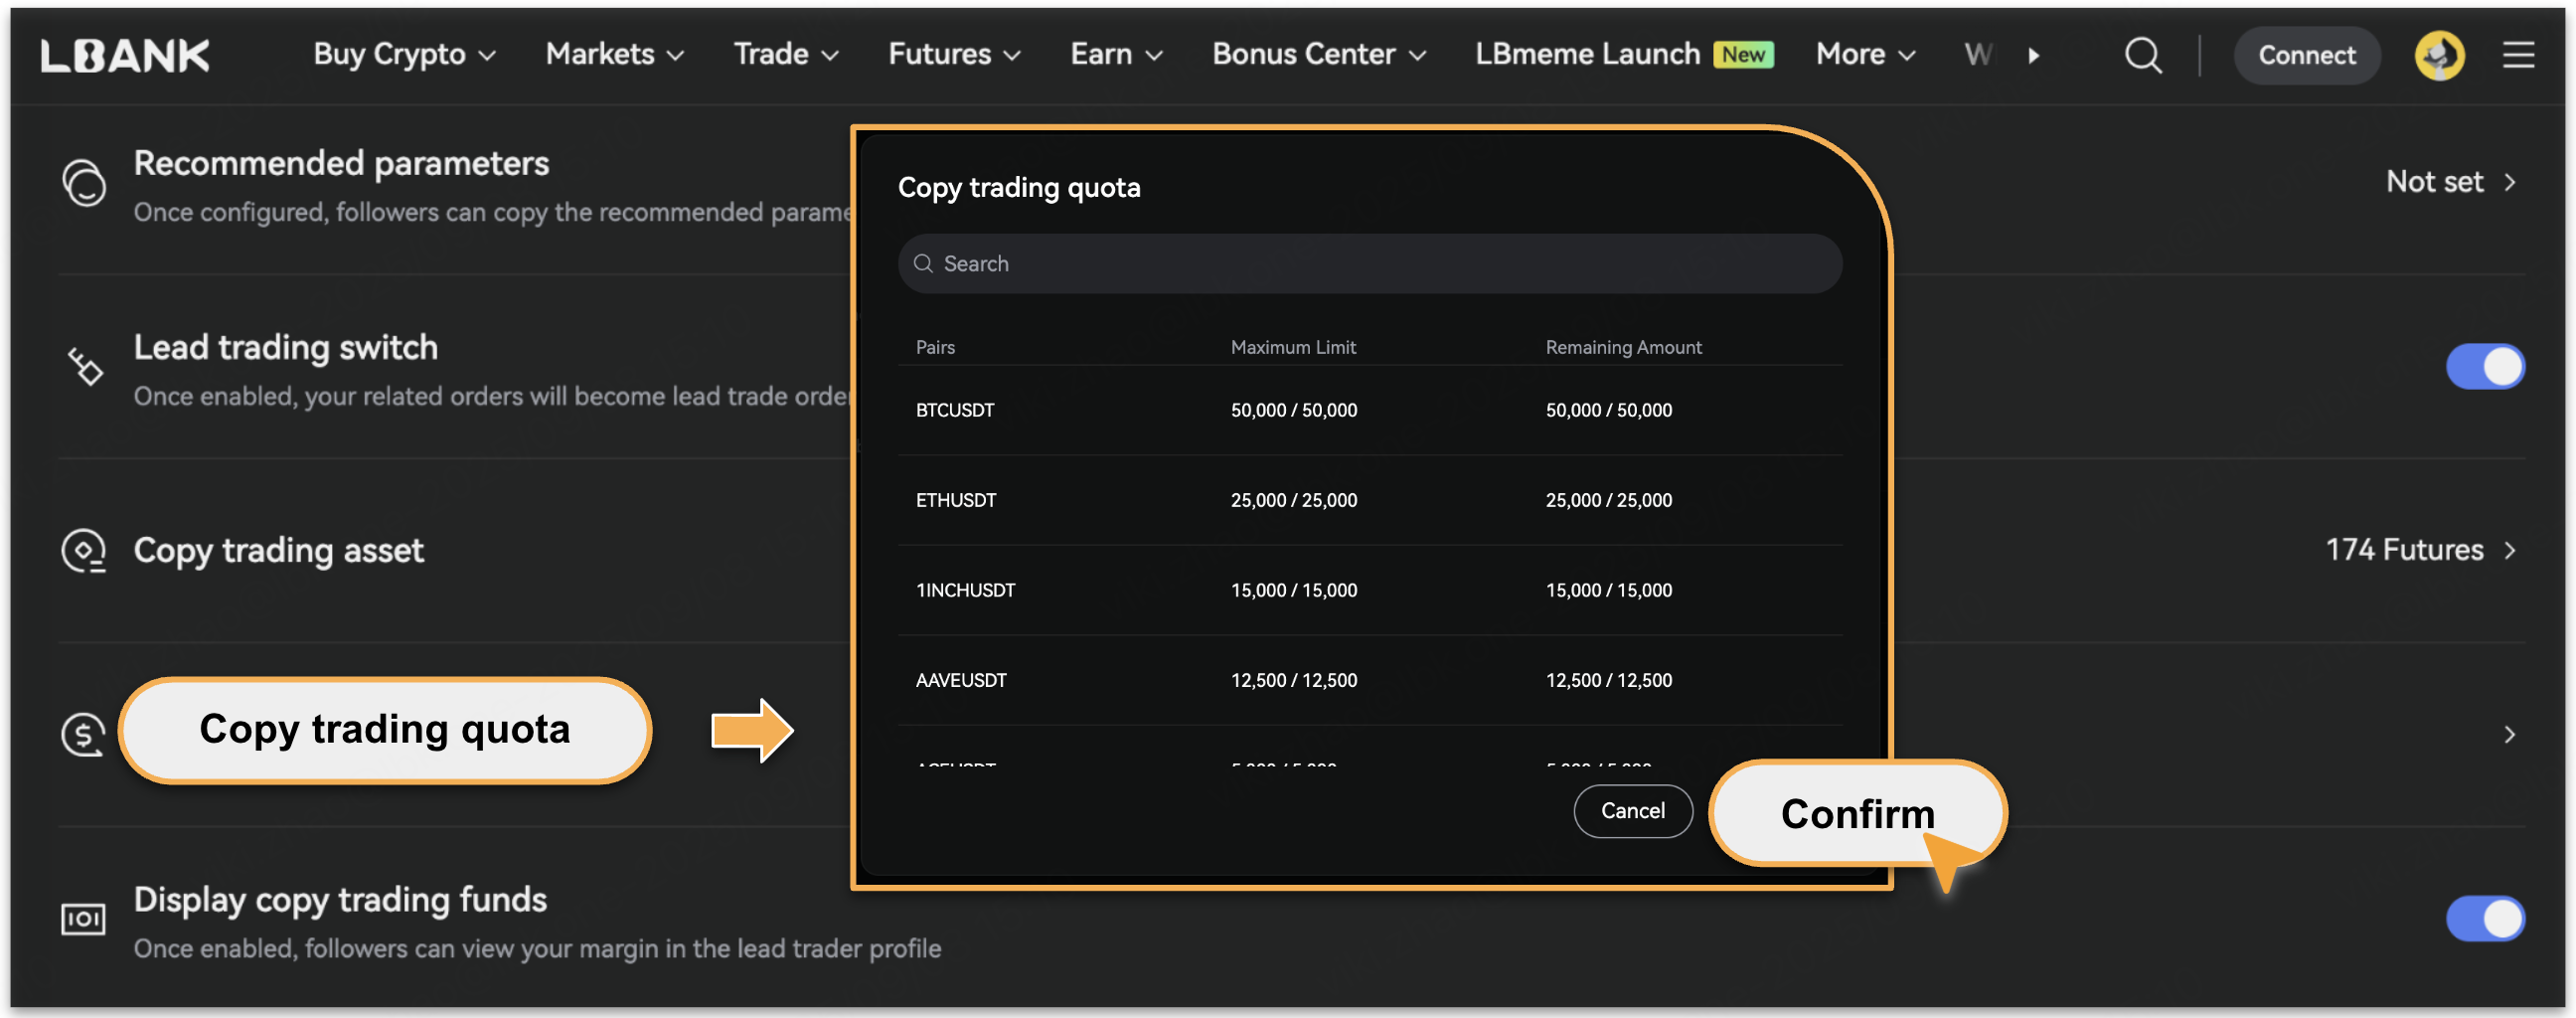Open the Bonus Center menu
The width and height of the screenshot is (2576, 1018).
[1318, 55]
